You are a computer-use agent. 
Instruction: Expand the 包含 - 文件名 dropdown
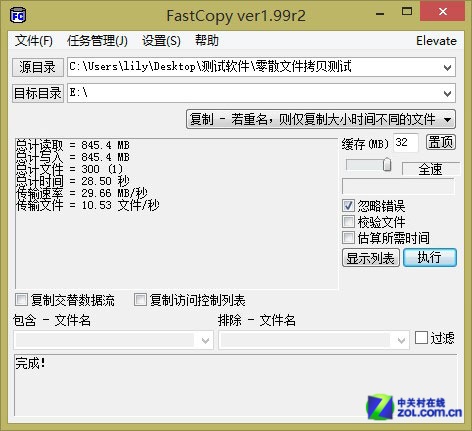click(205, 340)
